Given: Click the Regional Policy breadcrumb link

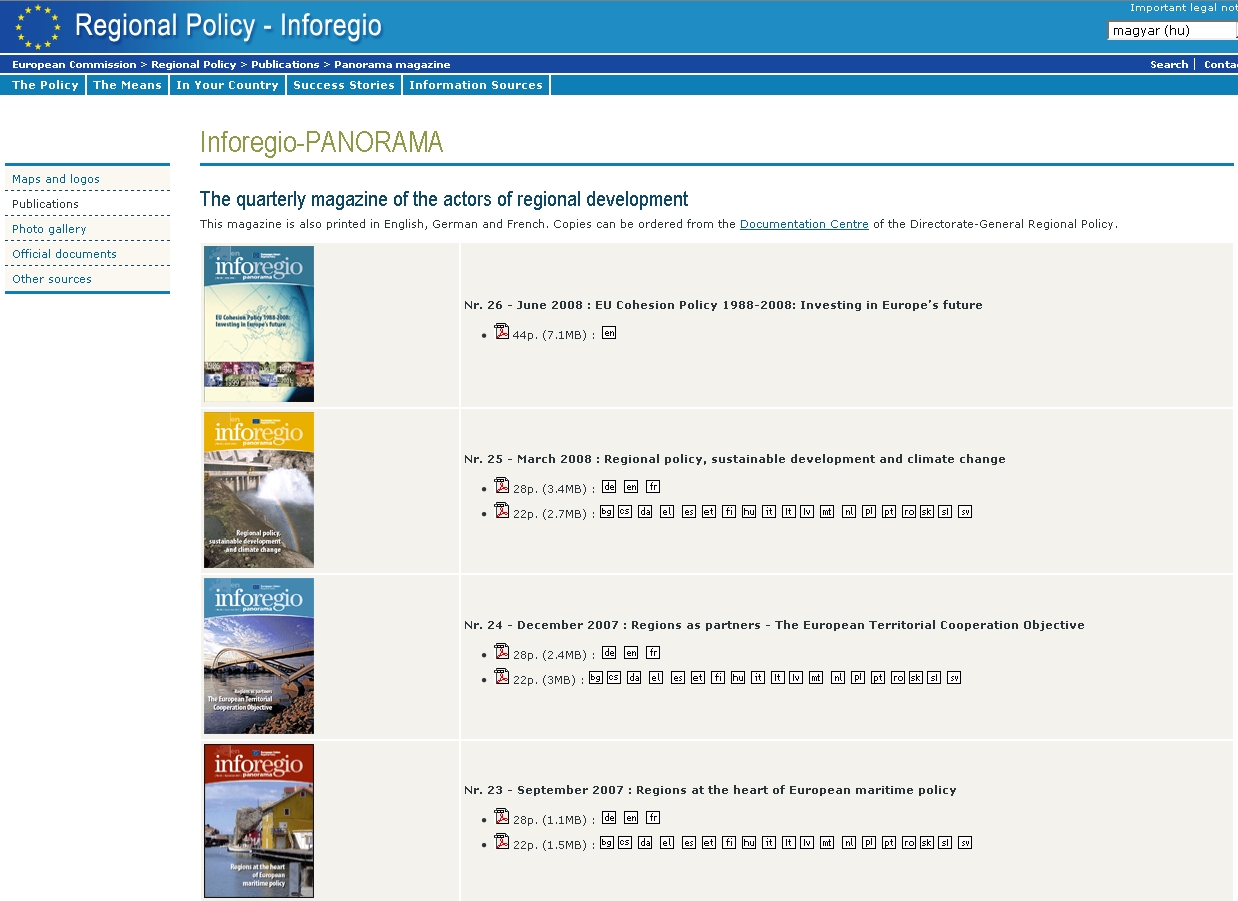Looking at the screenshot, I should coord(194,64).
